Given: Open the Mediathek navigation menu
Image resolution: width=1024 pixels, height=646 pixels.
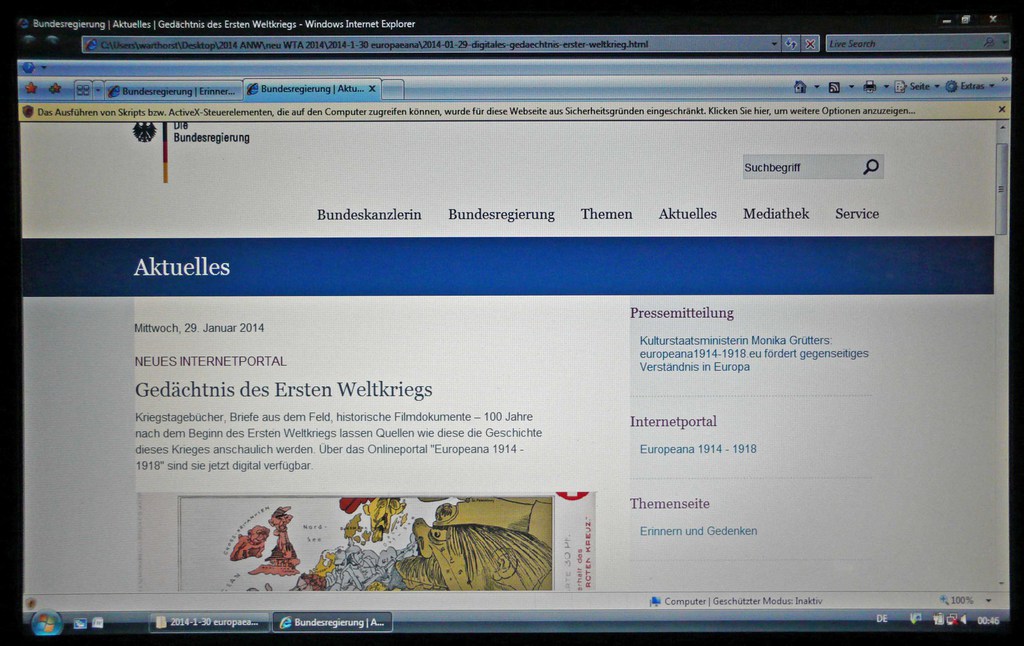Looking at the screenshot, I should tap(775, 214).
